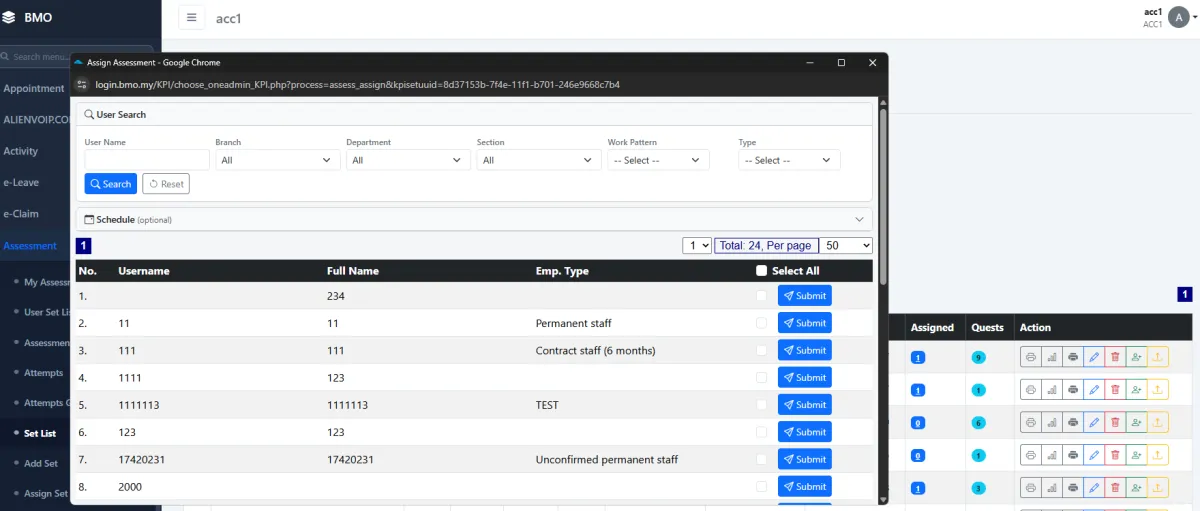Delete the set with 9 quests

point(1115,357)
